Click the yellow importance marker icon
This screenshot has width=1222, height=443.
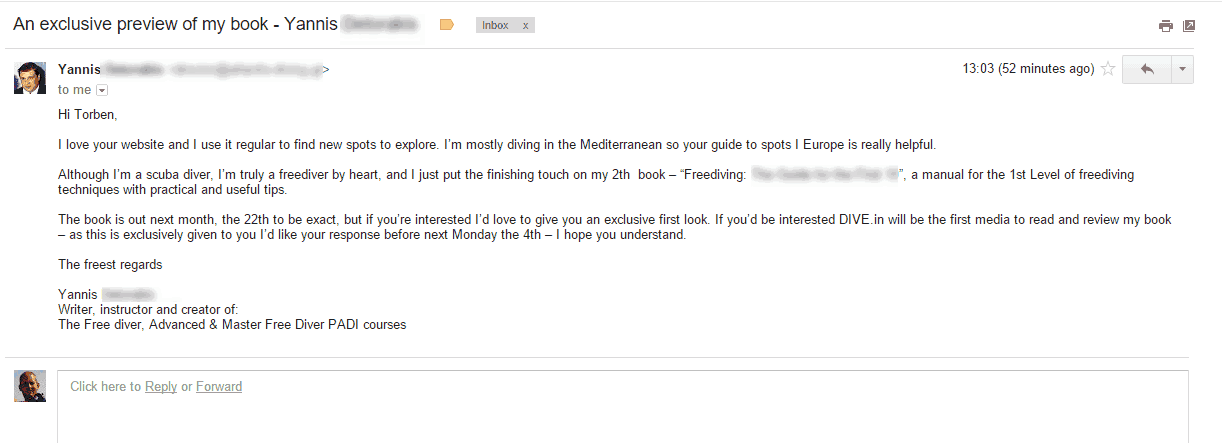tap(447, 25)
